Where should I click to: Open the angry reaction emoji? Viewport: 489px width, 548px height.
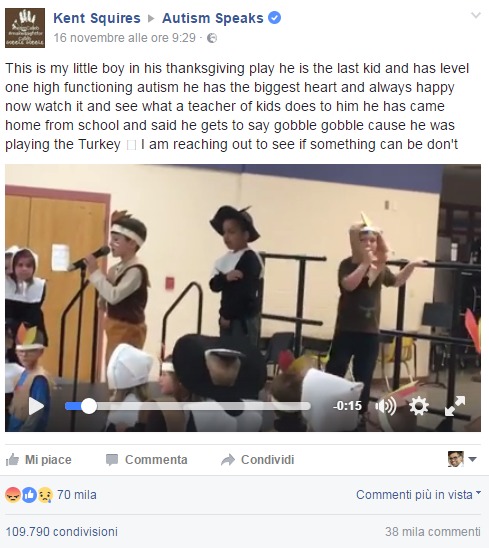(13, 495)
